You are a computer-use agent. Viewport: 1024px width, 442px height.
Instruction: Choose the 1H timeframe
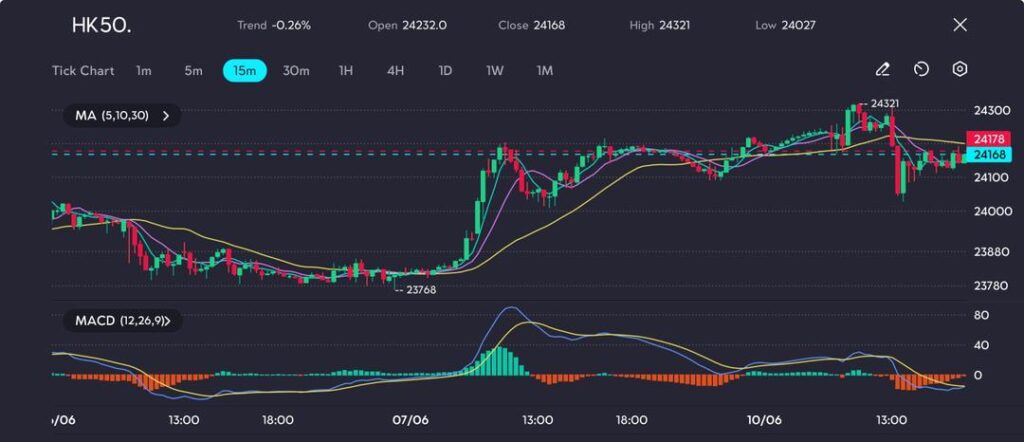pos(346,71)
